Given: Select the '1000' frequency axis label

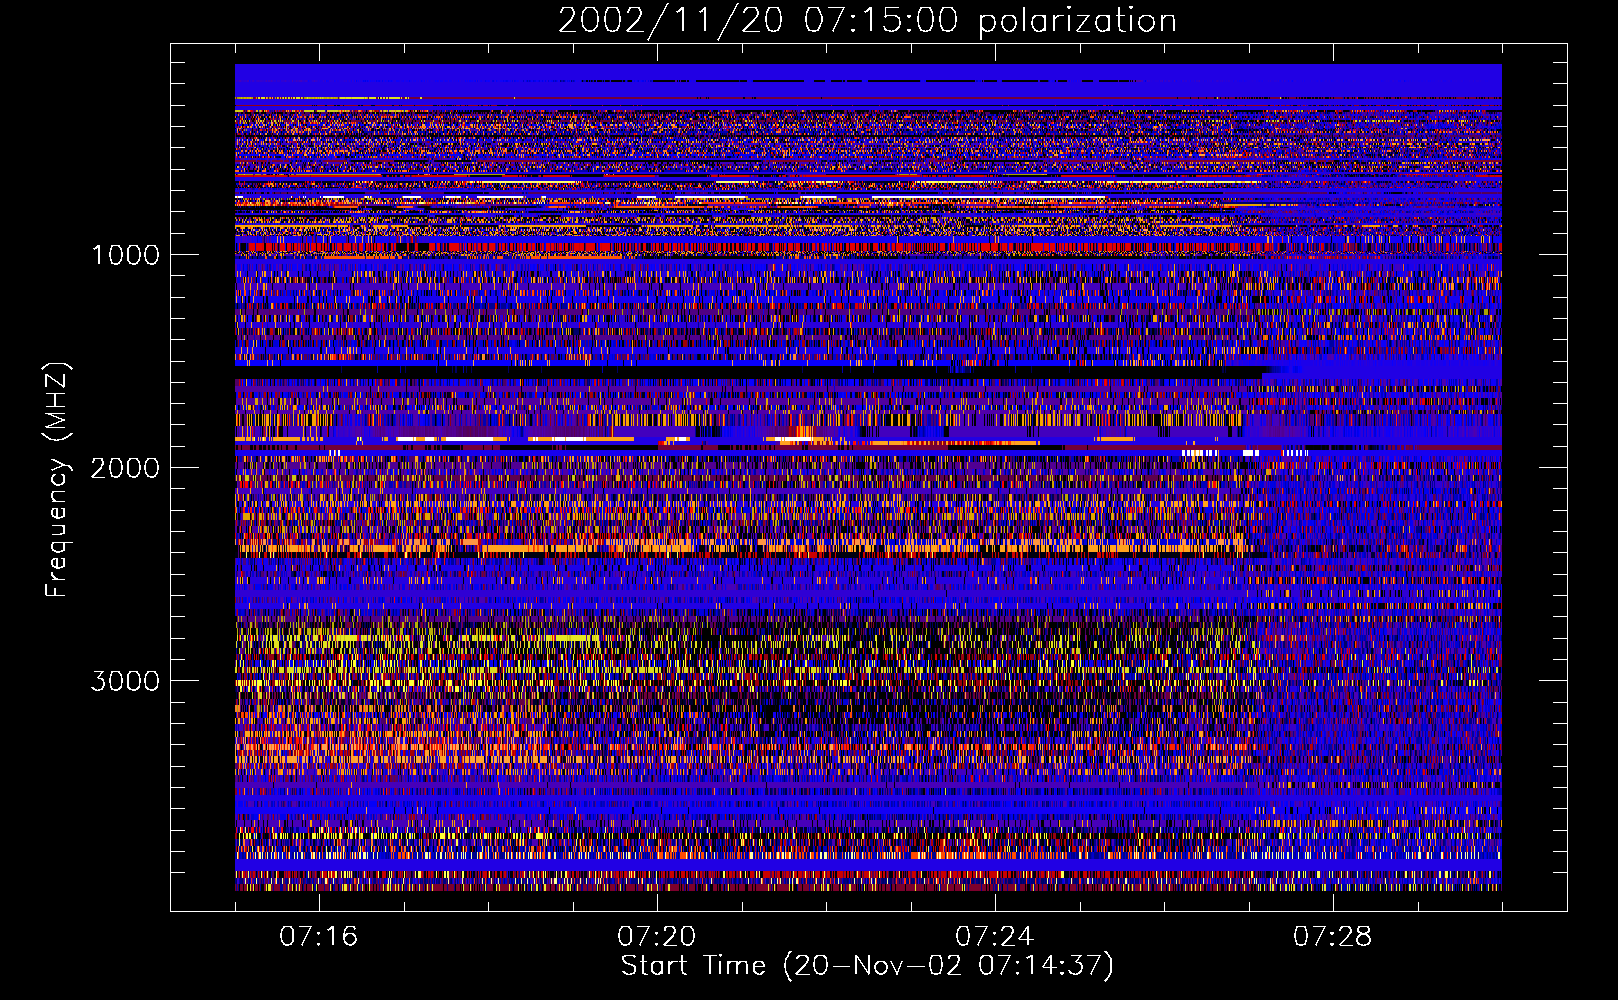Looking at the screenshot, I should 125,255.
